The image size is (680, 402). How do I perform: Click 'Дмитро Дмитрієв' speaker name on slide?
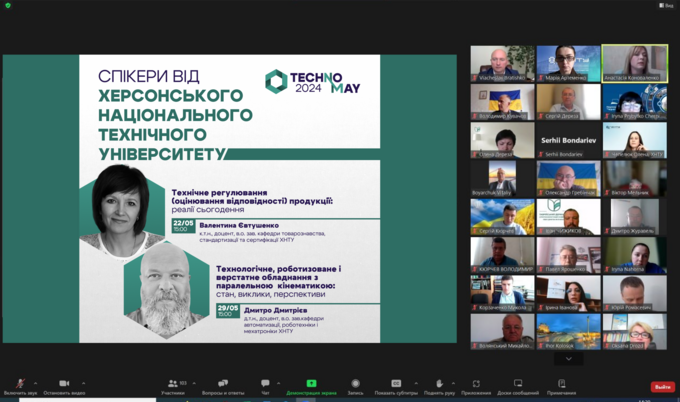click(275, 310)
